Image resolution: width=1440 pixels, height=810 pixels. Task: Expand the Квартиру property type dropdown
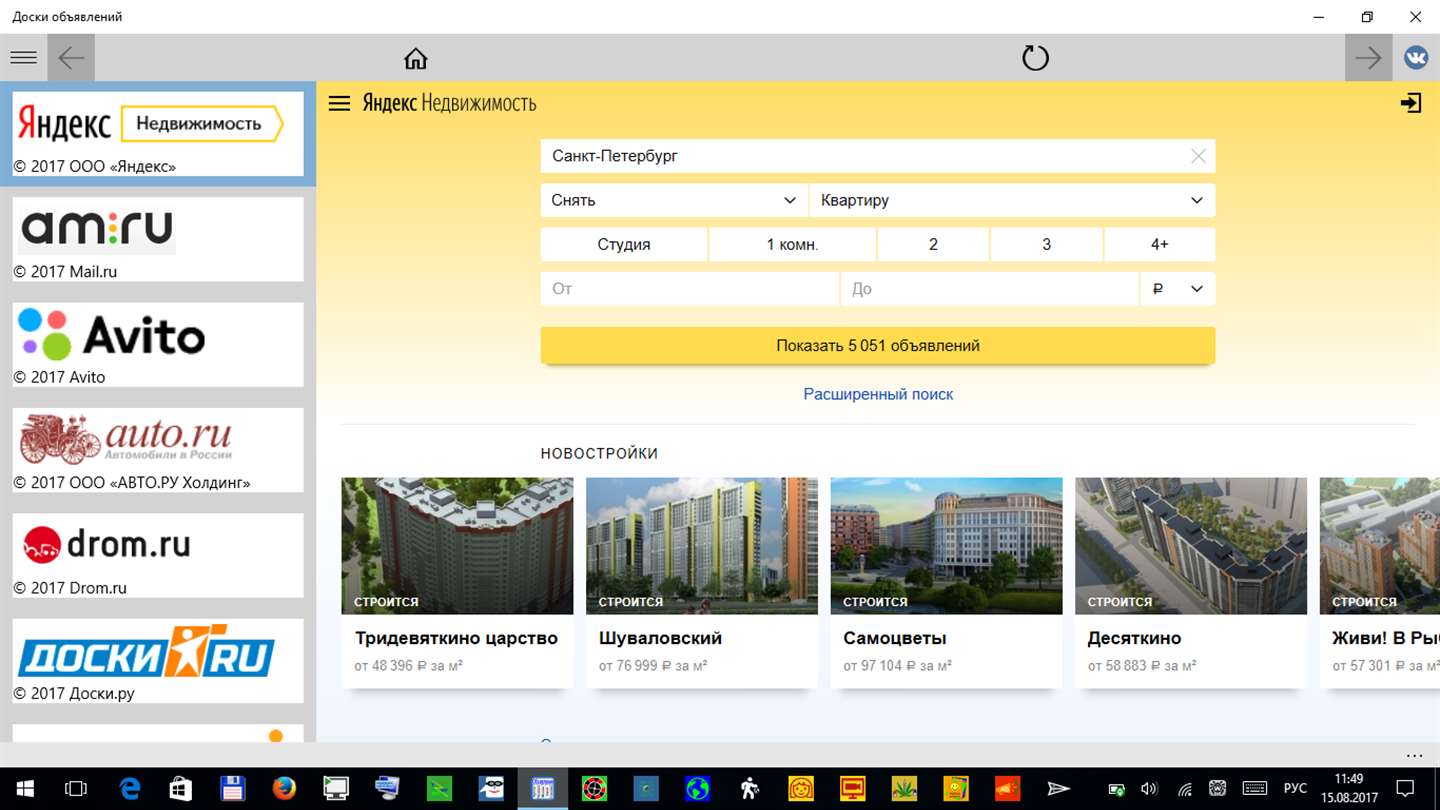(x=1012, y=200)
